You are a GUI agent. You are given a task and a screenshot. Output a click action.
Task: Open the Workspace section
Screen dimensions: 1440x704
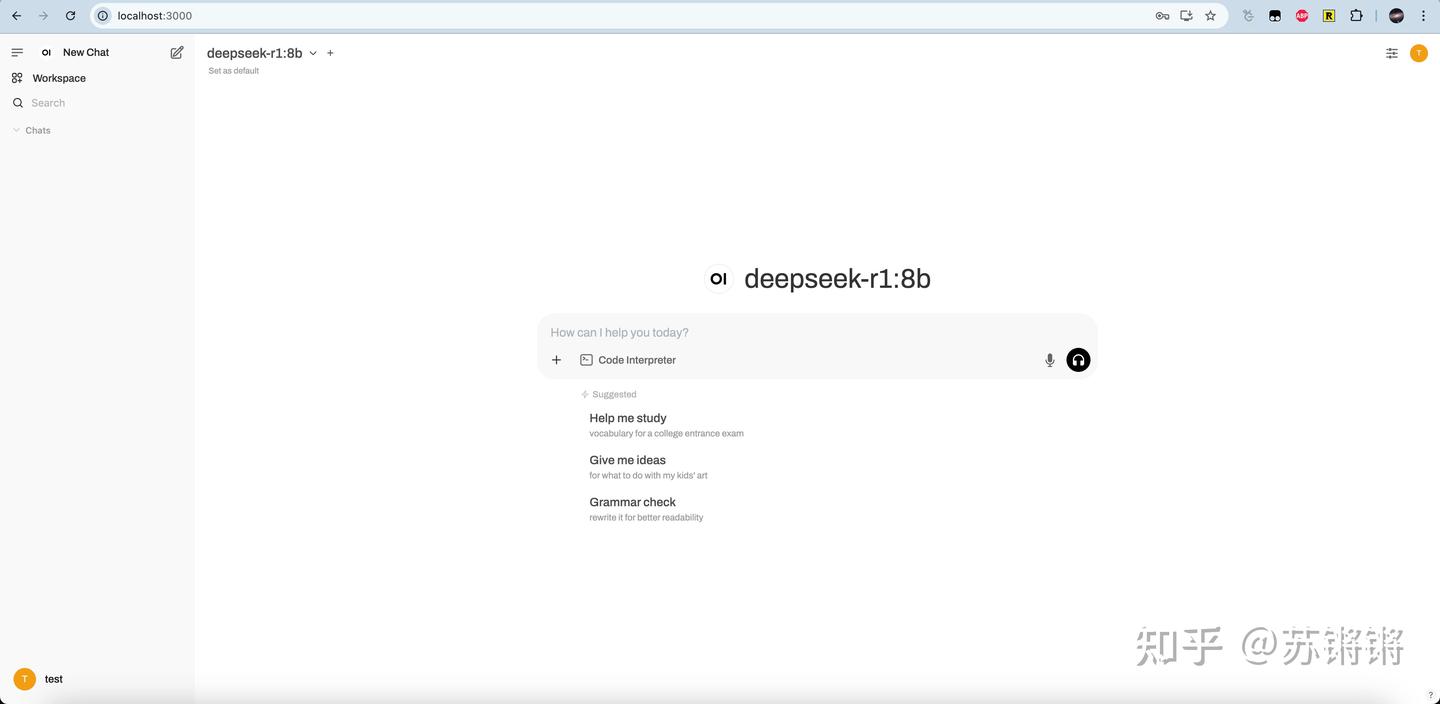59,78
